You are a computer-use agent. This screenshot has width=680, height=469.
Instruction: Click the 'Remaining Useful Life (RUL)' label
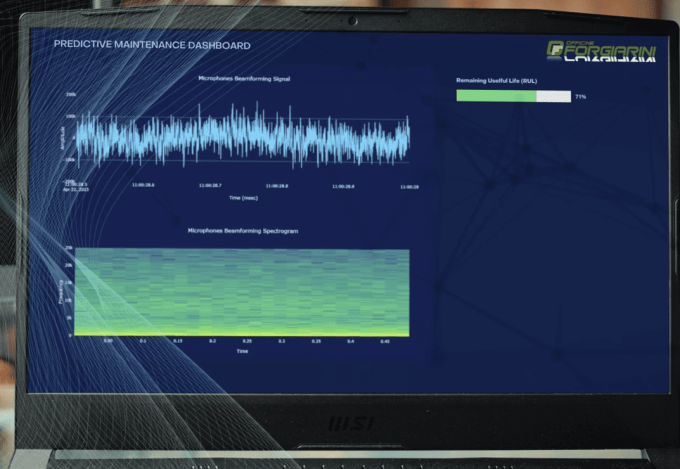coord(497,81)
